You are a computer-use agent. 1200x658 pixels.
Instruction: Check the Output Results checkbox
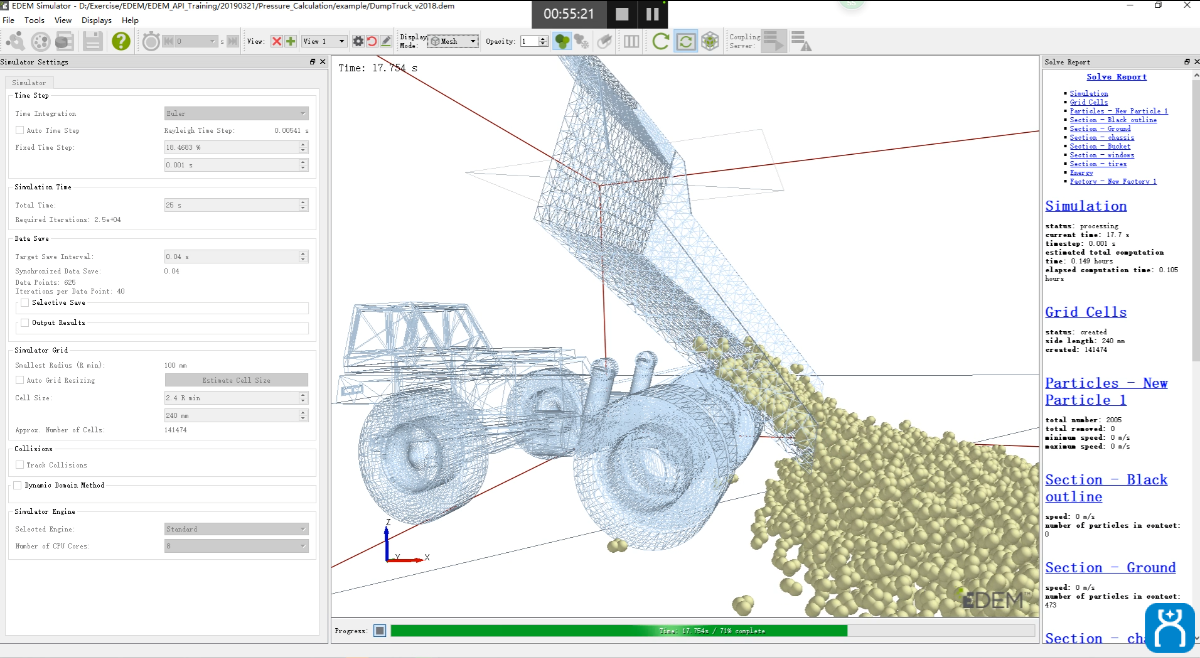click(x=25, y=323)
